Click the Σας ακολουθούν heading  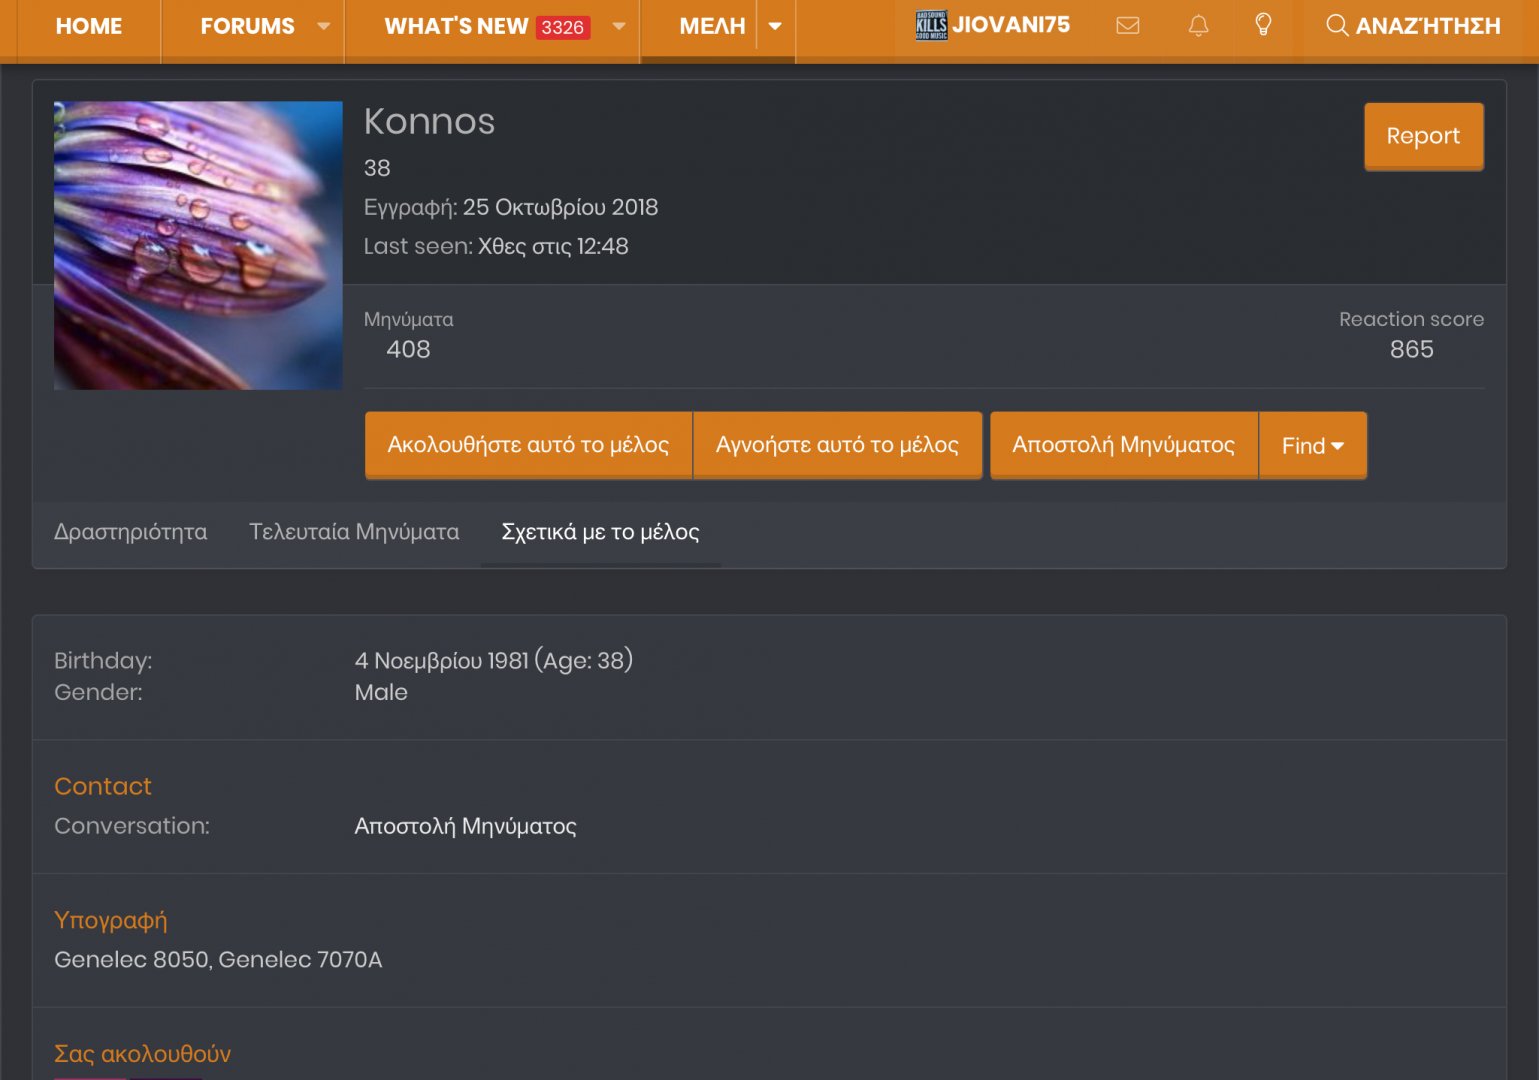(142, 1054)
